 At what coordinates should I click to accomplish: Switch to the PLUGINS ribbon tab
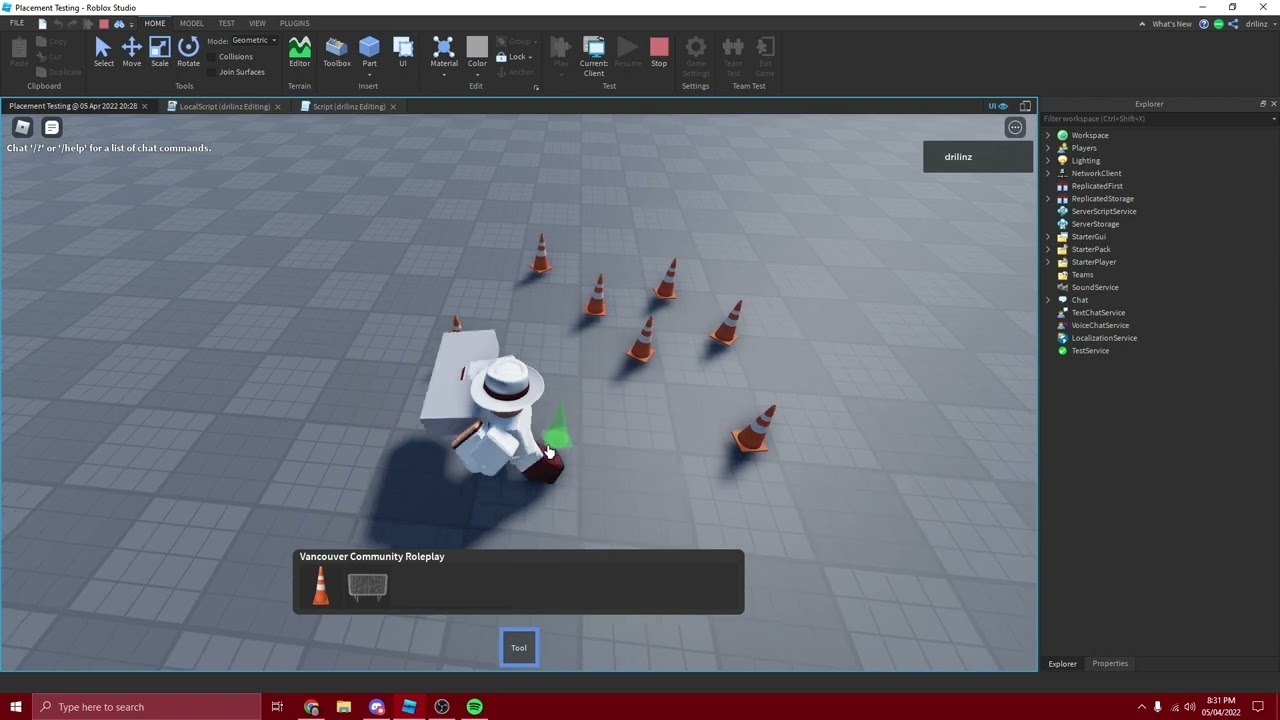point(294,23)
